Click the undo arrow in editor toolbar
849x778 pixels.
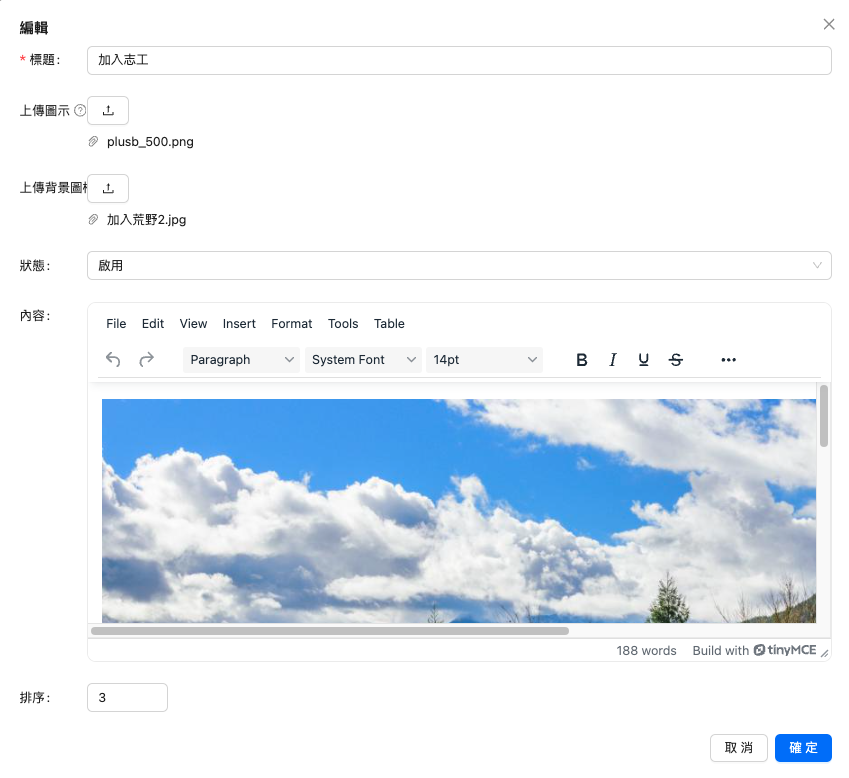coord(113,360)
